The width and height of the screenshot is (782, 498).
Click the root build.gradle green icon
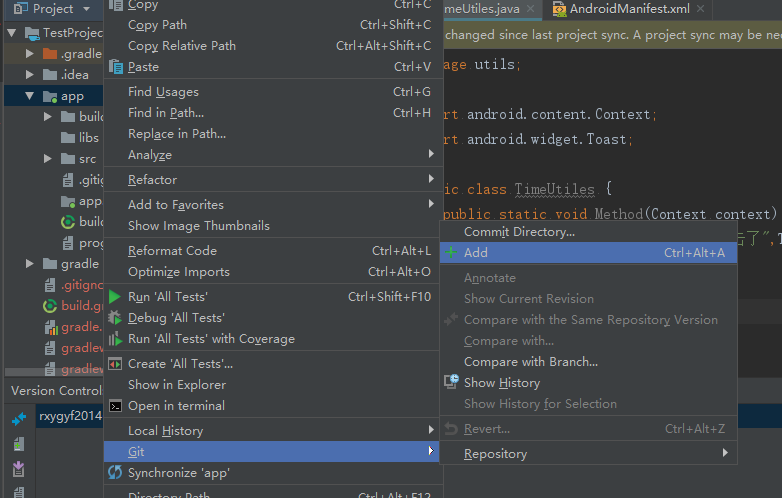tap(50, 306)
